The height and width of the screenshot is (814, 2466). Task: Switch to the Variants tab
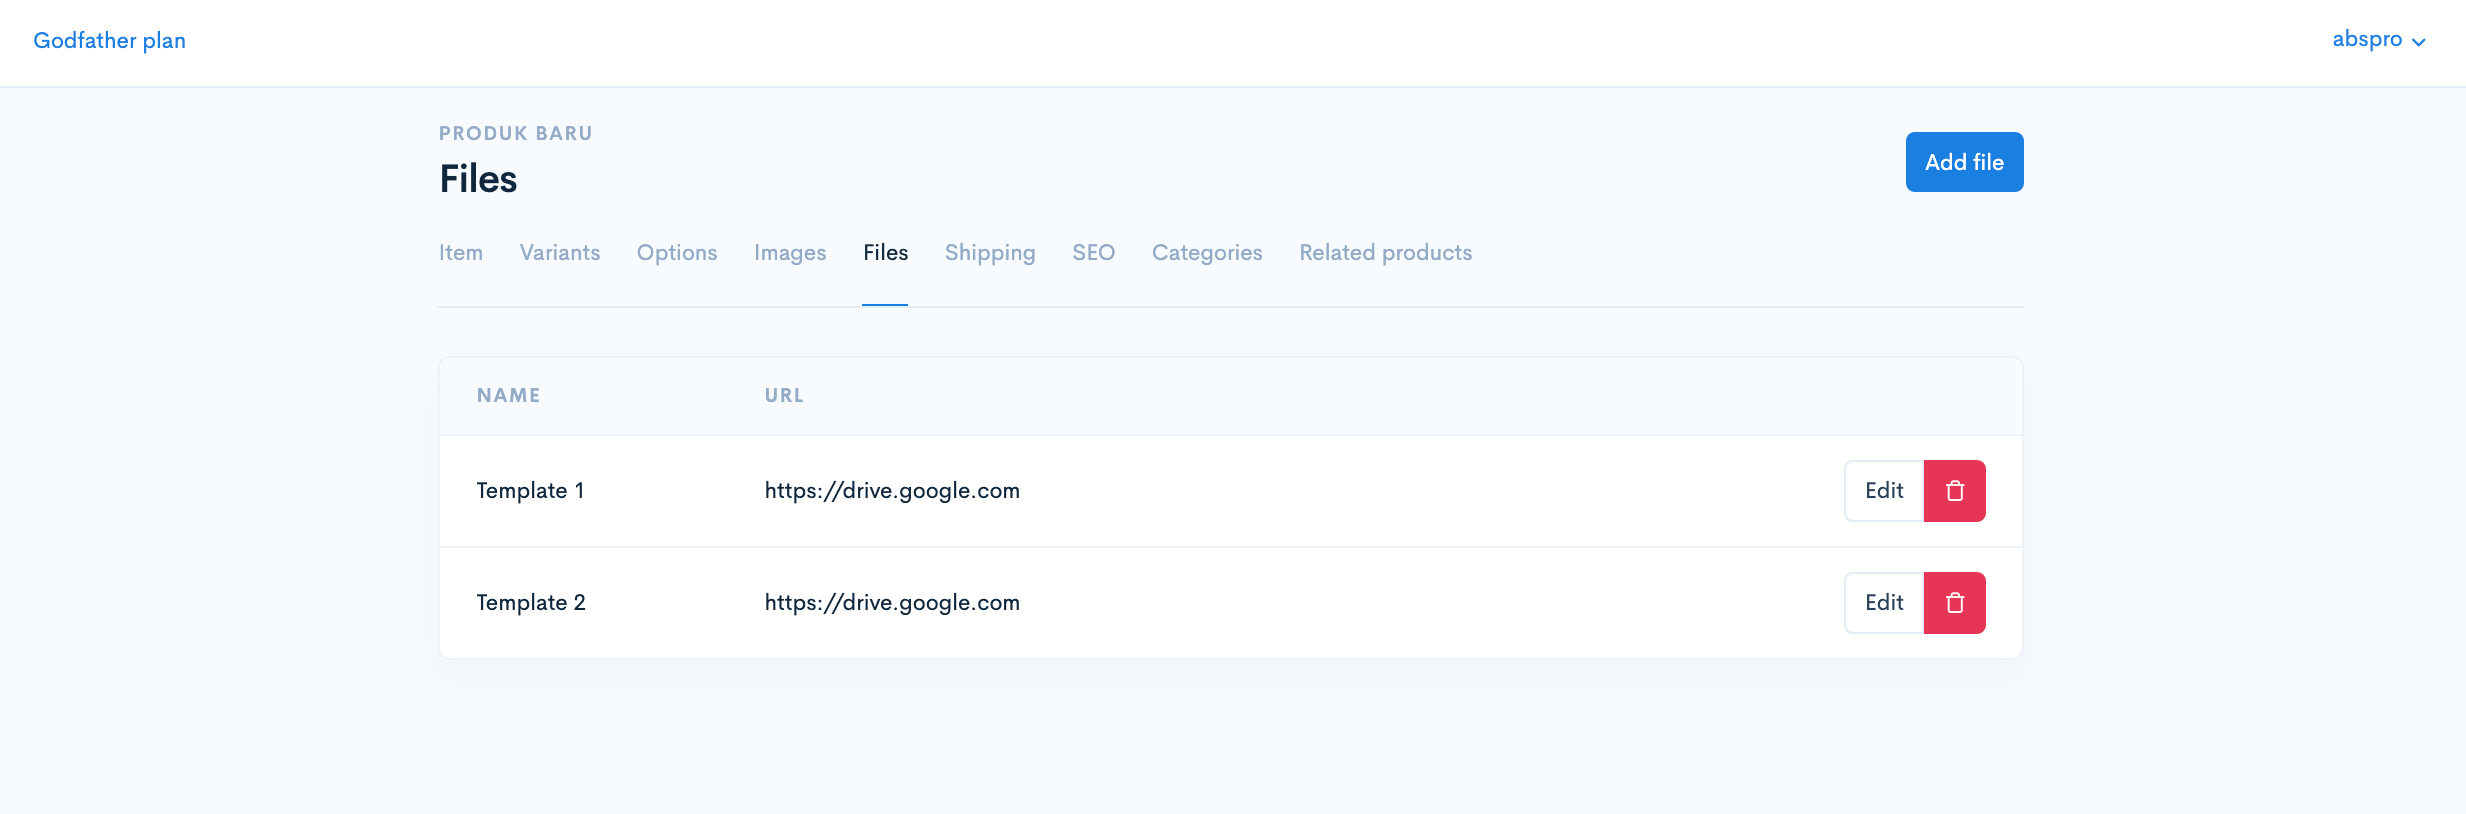[x=560, y=253]
